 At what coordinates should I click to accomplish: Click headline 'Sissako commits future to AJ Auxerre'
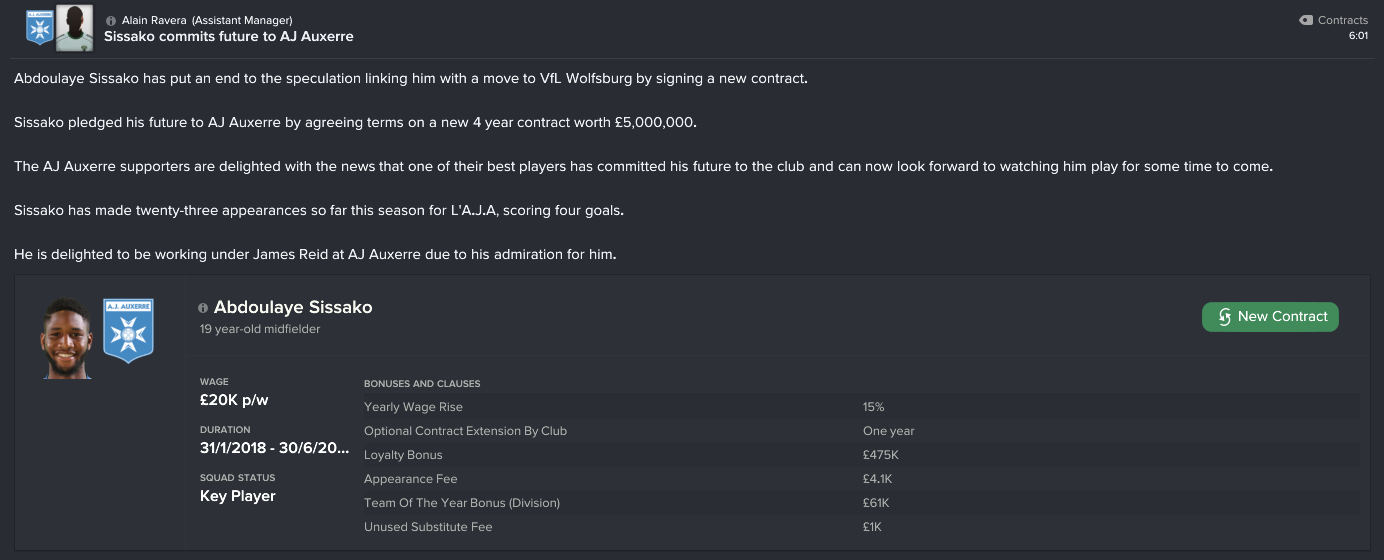(x=229, y=36)
